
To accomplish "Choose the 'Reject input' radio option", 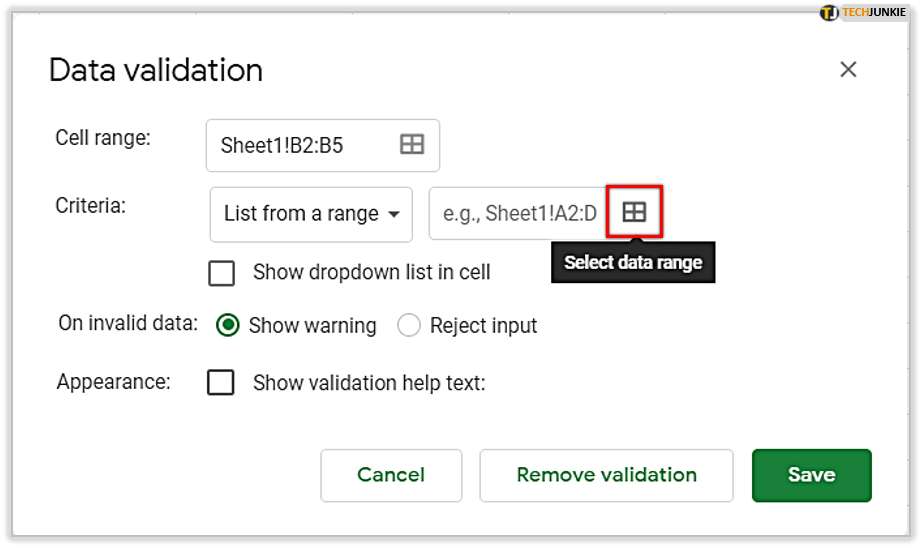I will tap(409, 326).
